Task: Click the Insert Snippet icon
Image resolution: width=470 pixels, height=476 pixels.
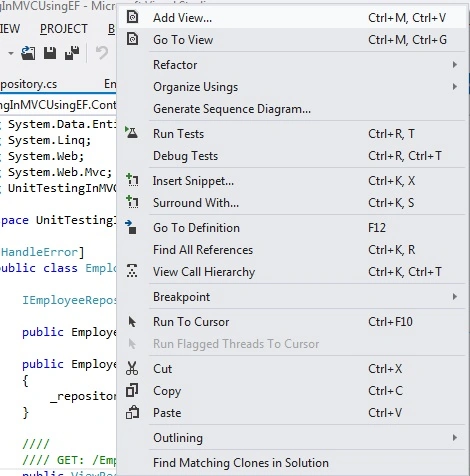Action: pos(132,180)
